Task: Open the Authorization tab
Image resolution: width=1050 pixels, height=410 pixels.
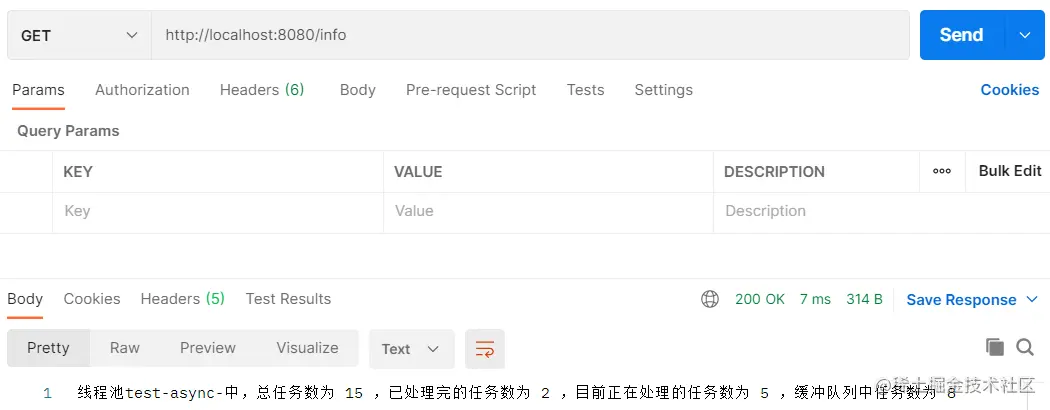Action: (x=142, y=90)
